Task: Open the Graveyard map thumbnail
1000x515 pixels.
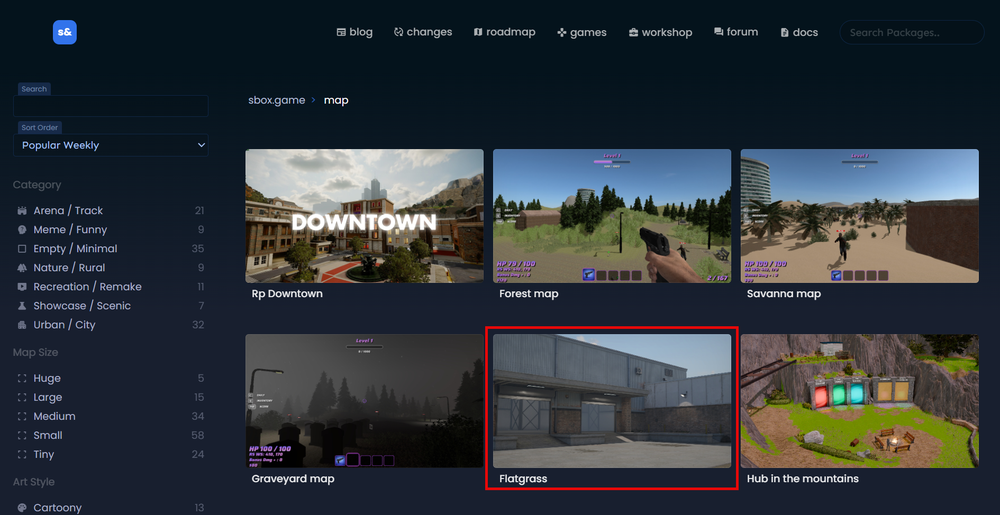Action: tap(364, 401)
